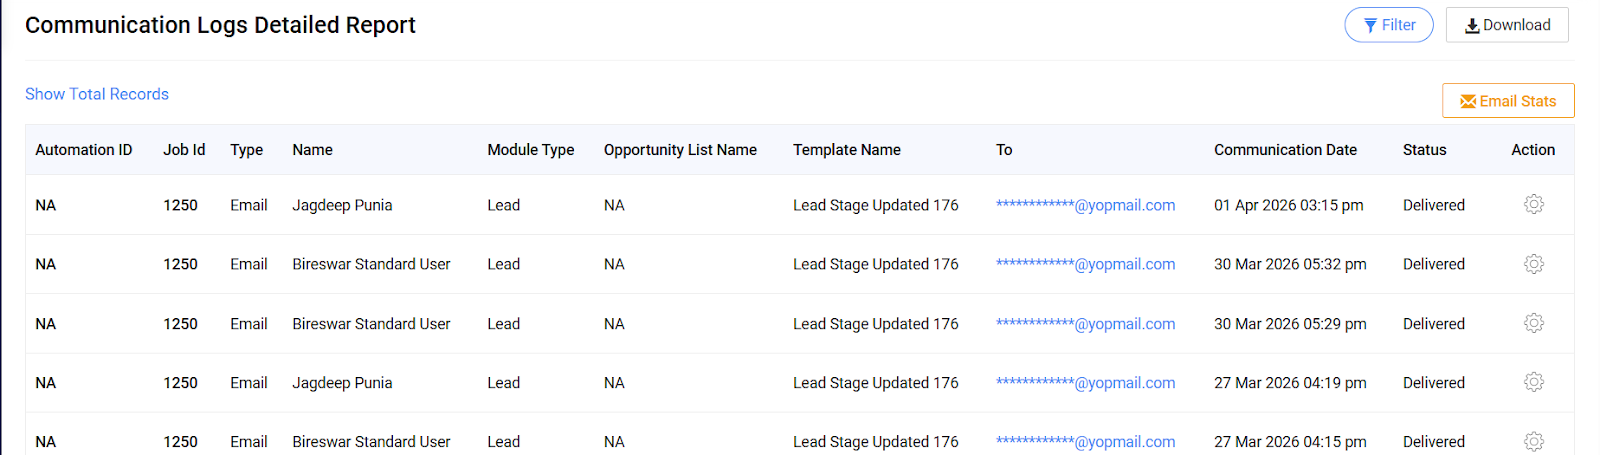Click the Status column header
Image resolution: width=1600 pixels, height=455 pixels.
coord(1424,150)
